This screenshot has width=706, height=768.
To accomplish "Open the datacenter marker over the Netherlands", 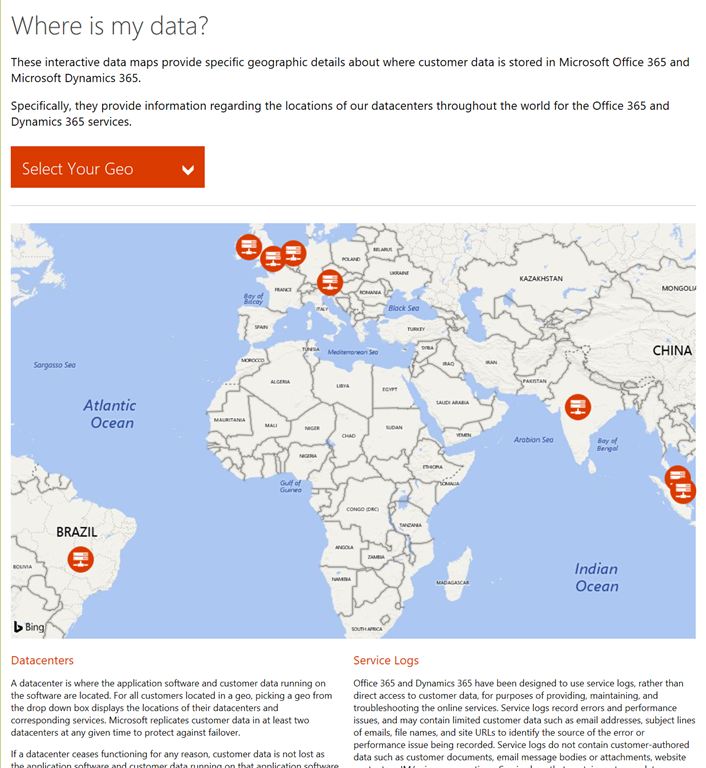I will coord(293,253).
